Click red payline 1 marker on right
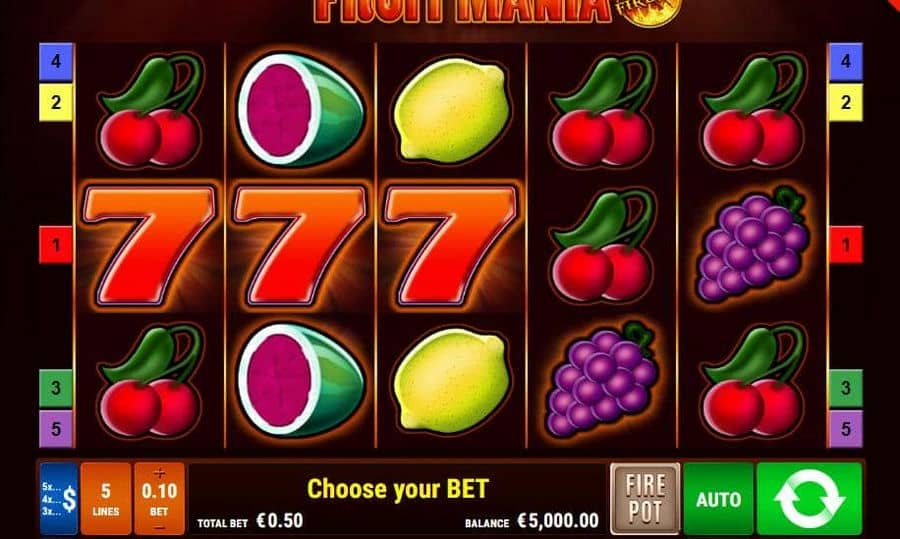 pyautogui.click(x=845, y=245)
